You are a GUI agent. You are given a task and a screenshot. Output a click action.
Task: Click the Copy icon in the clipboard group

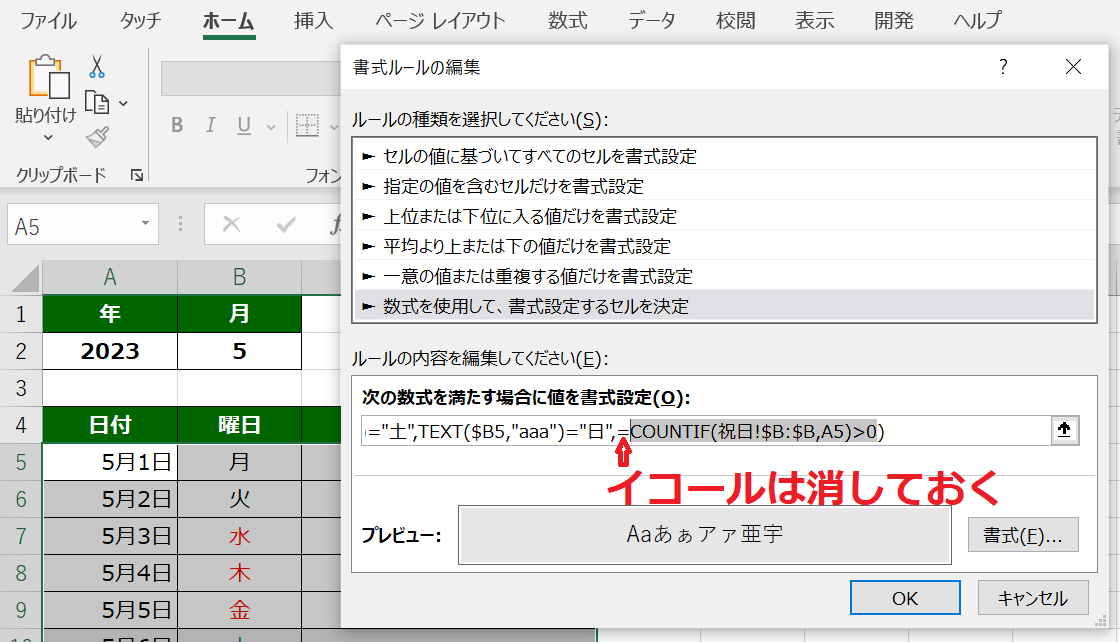coord(97,102)
